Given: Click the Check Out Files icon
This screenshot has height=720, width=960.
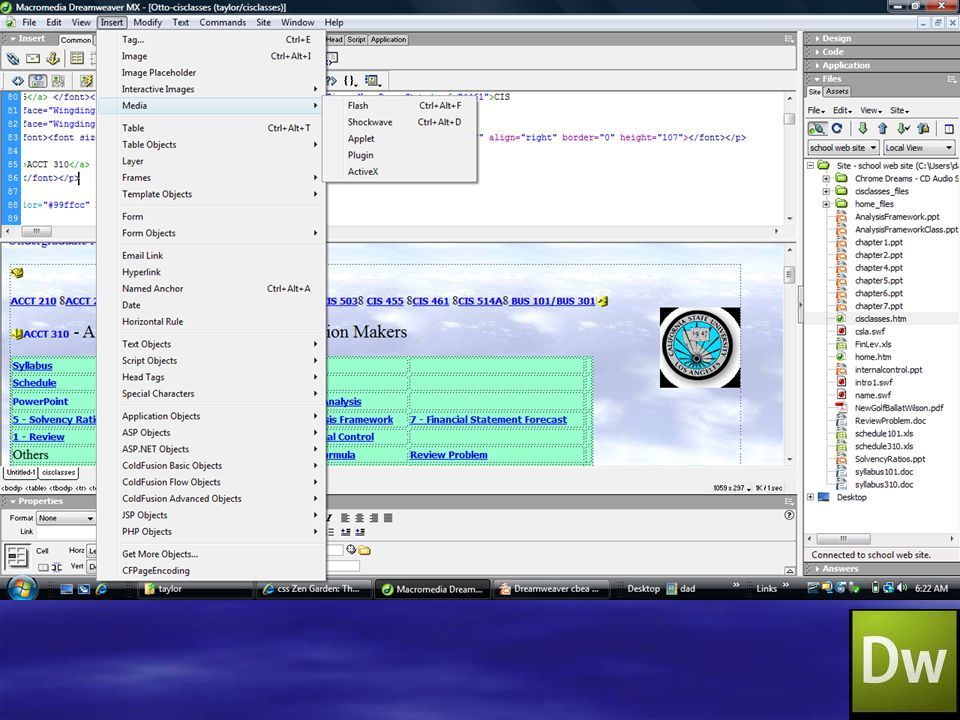Looking at the screenshot, I should [903, 129].
